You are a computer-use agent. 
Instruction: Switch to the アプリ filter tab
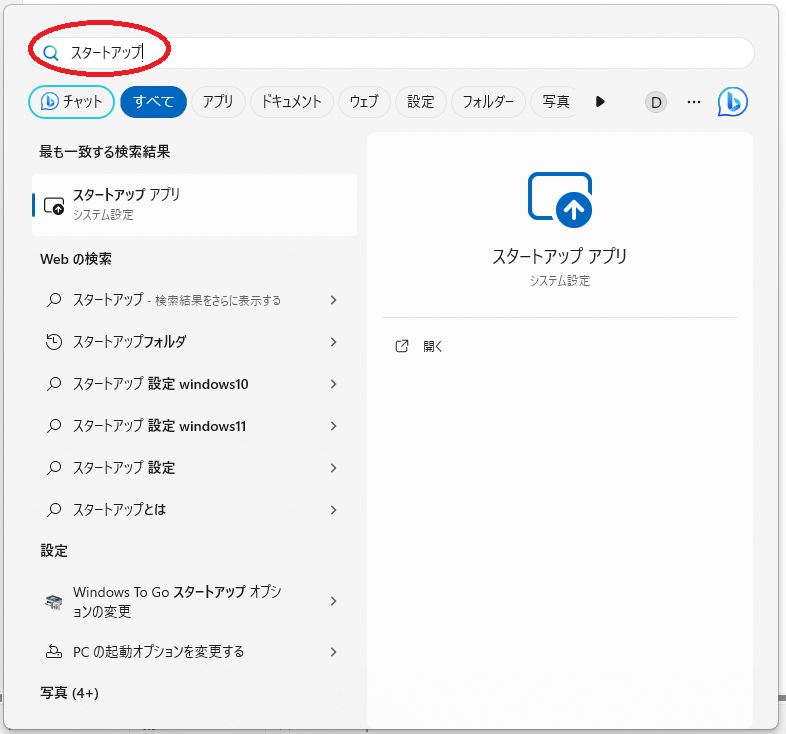pyautogui.click(x=218, y=102)
